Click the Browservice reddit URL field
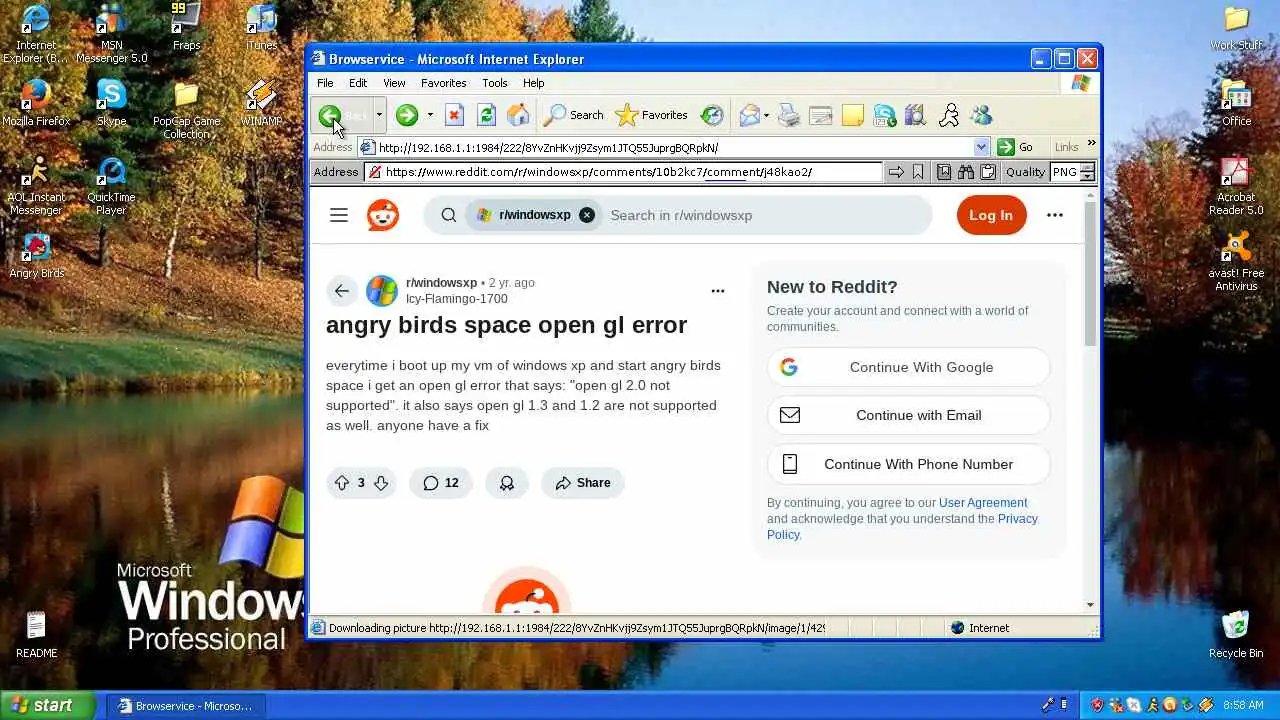The width and height of the screenshot is (1280, 720). point(624,172)
